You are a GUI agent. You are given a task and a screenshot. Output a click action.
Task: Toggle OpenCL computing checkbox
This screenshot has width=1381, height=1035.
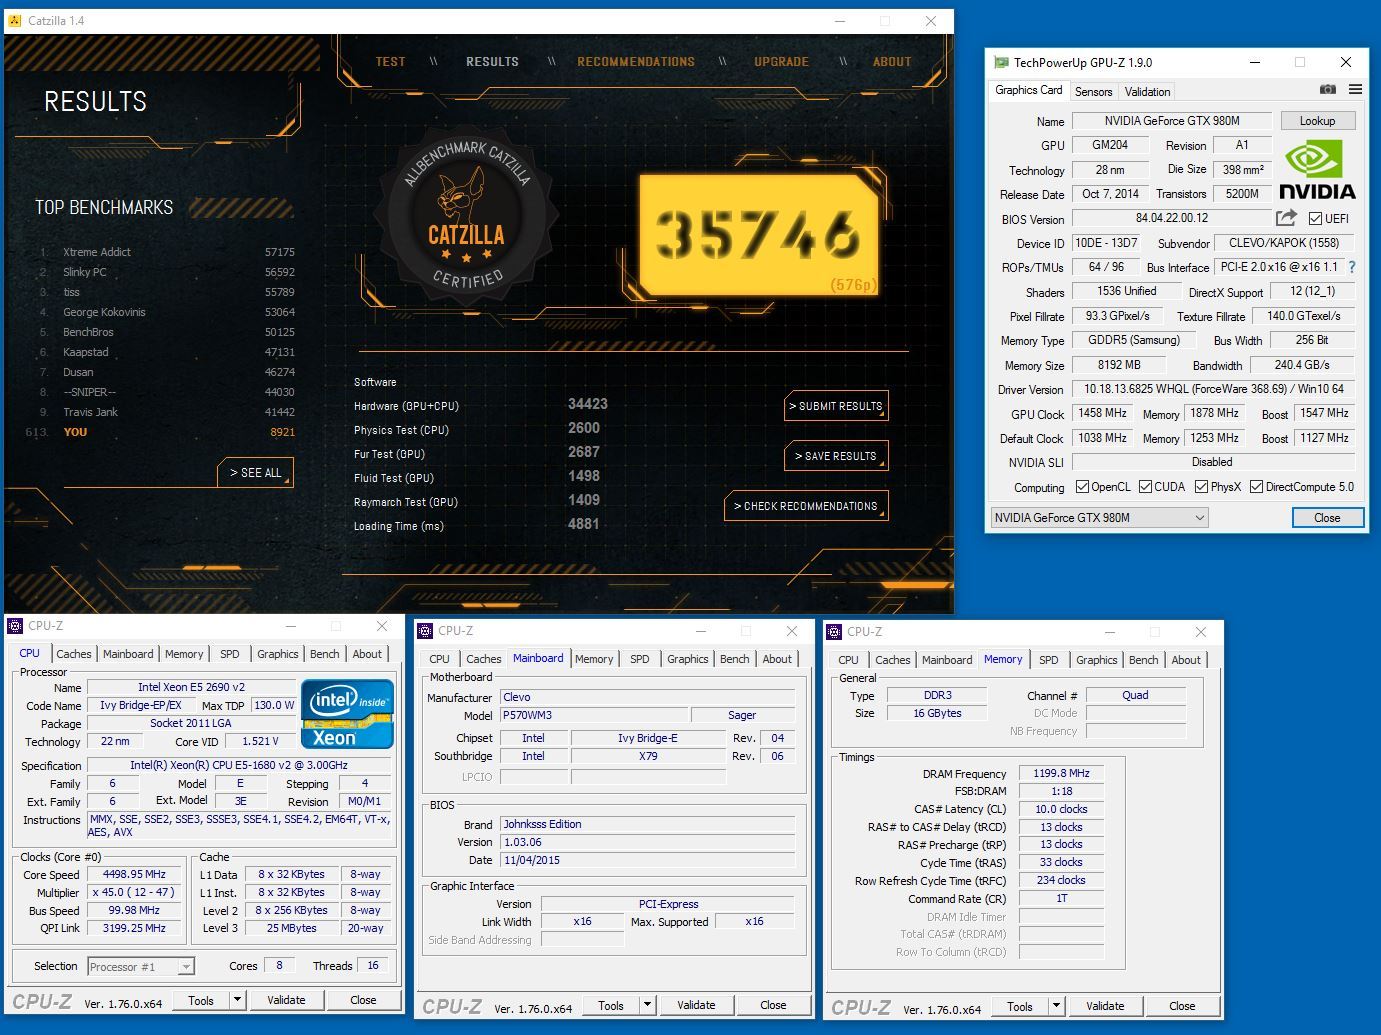pos(1082,487)
